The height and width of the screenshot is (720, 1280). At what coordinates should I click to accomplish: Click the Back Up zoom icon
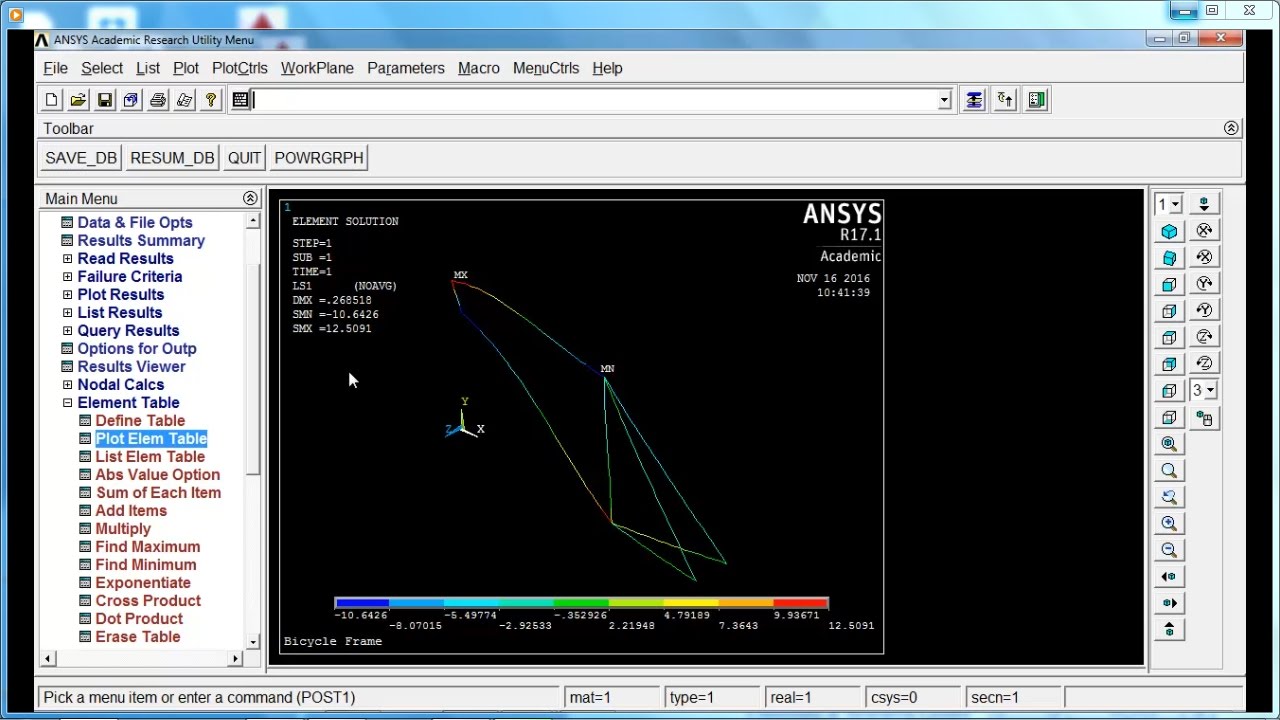[1169, 497]
